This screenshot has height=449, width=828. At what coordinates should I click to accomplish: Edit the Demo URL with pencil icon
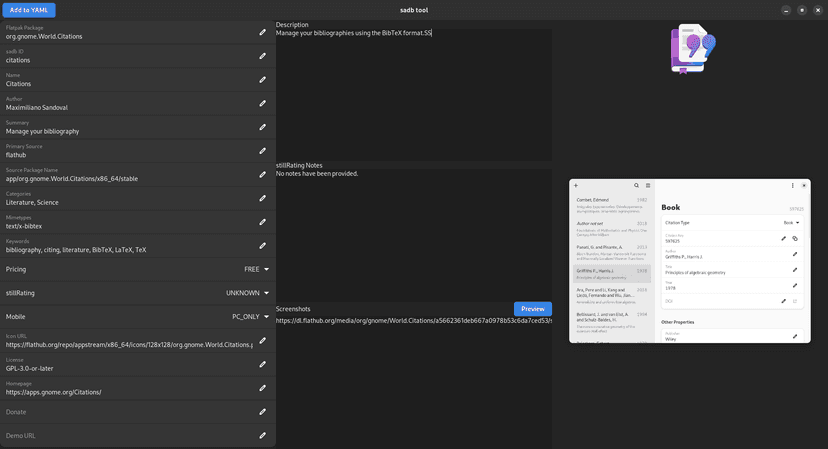pos(263,435)
